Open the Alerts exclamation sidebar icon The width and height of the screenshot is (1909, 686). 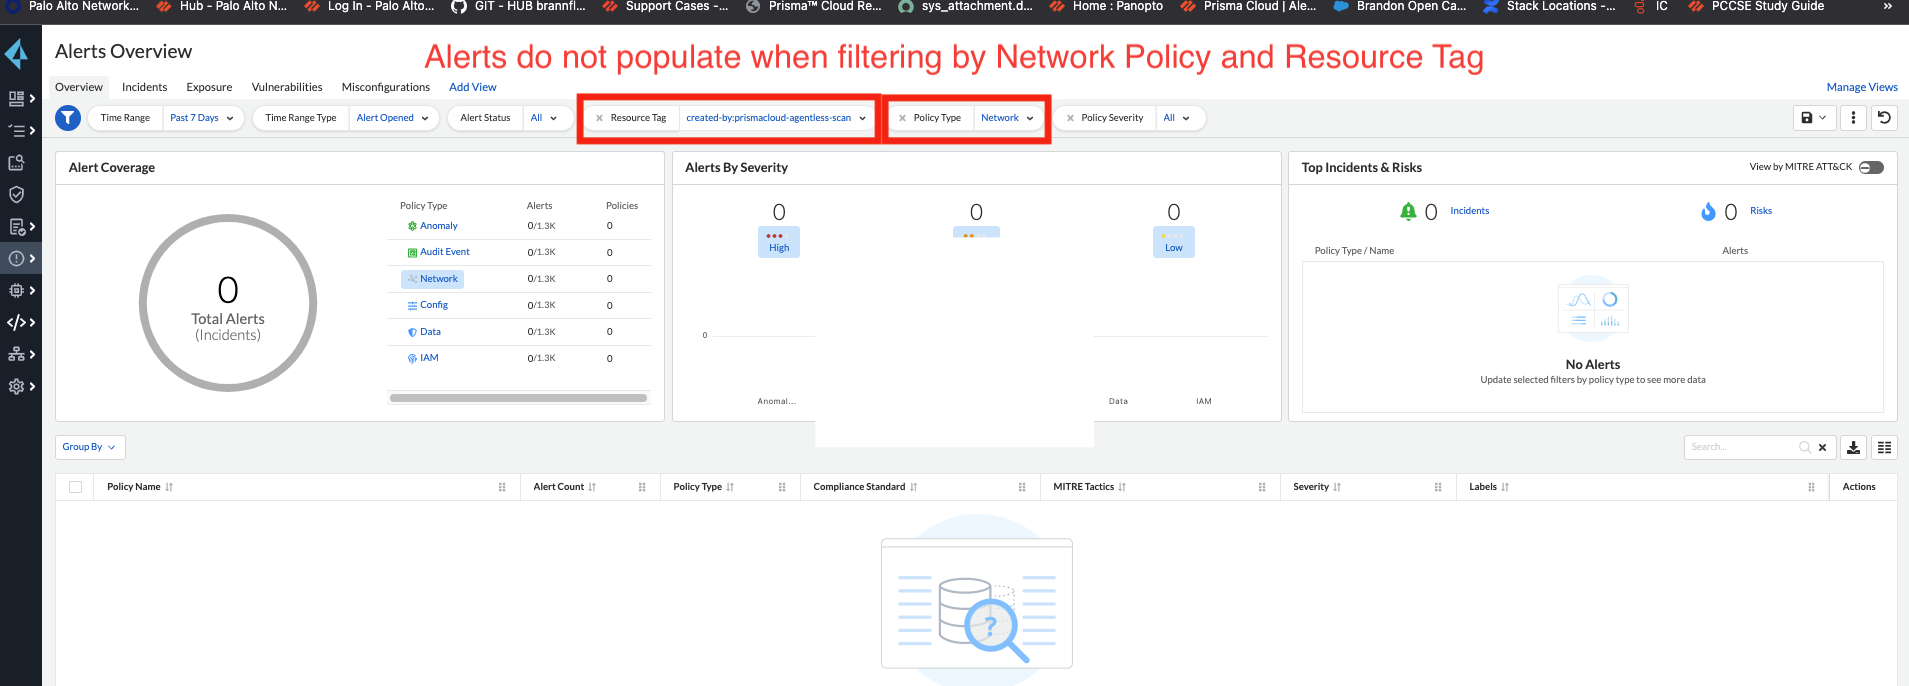[x=16, y=258]
